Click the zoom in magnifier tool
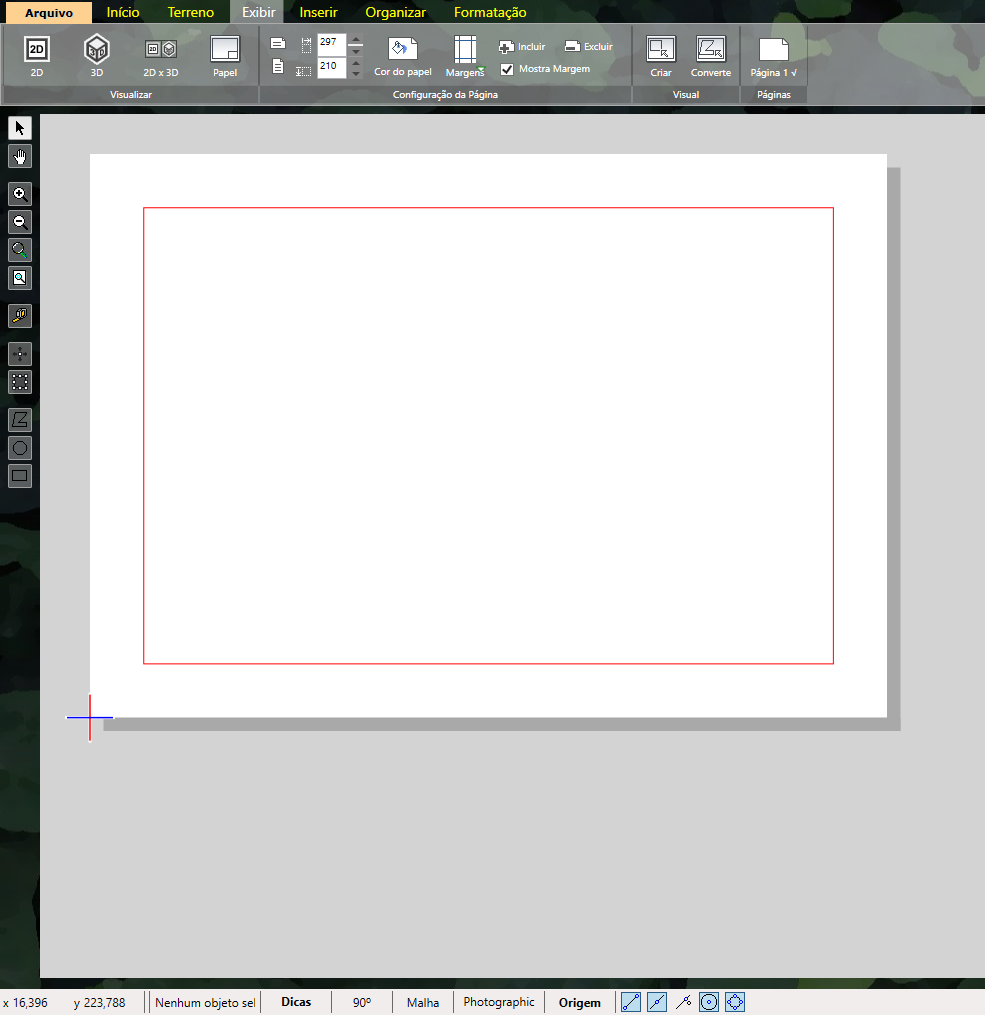The image size is (985, 1015). tap(20, 194)
